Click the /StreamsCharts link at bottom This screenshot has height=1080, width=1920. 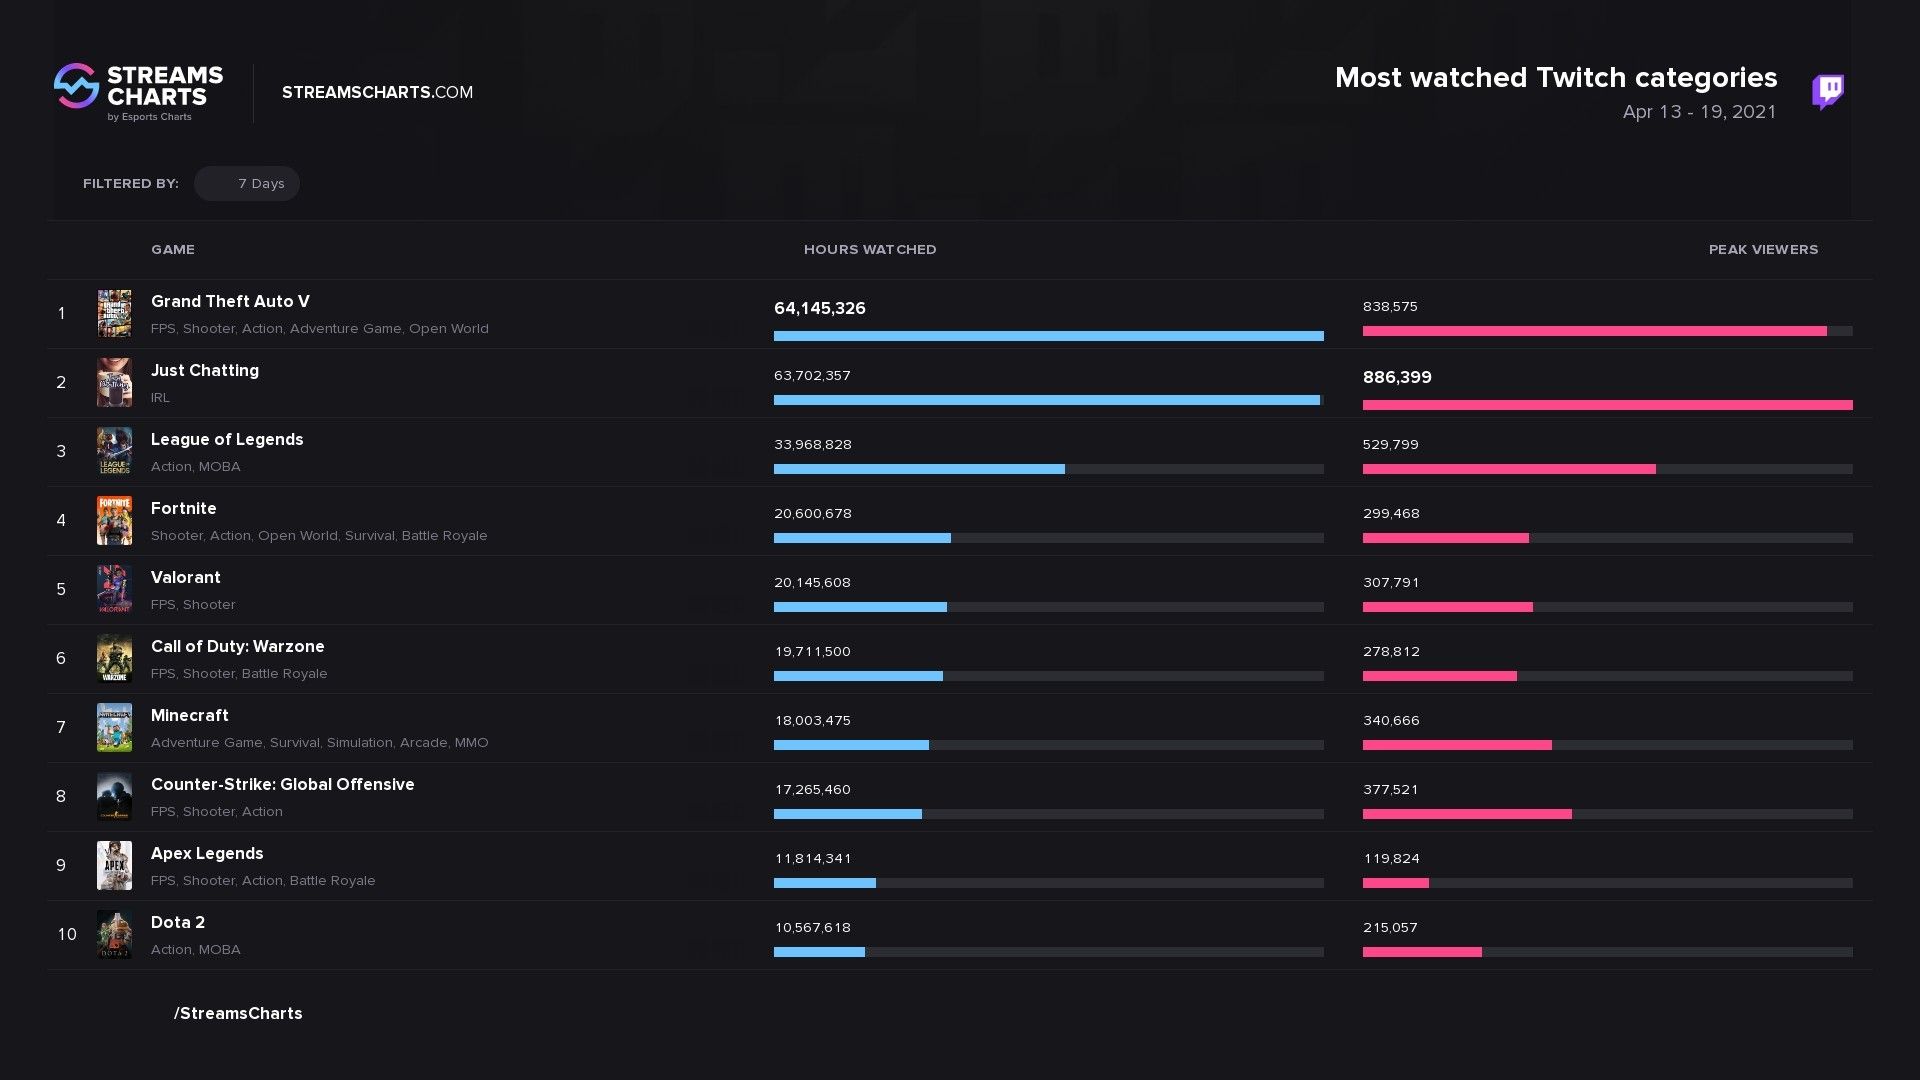pyautogui.click(x=239, y=1014)
